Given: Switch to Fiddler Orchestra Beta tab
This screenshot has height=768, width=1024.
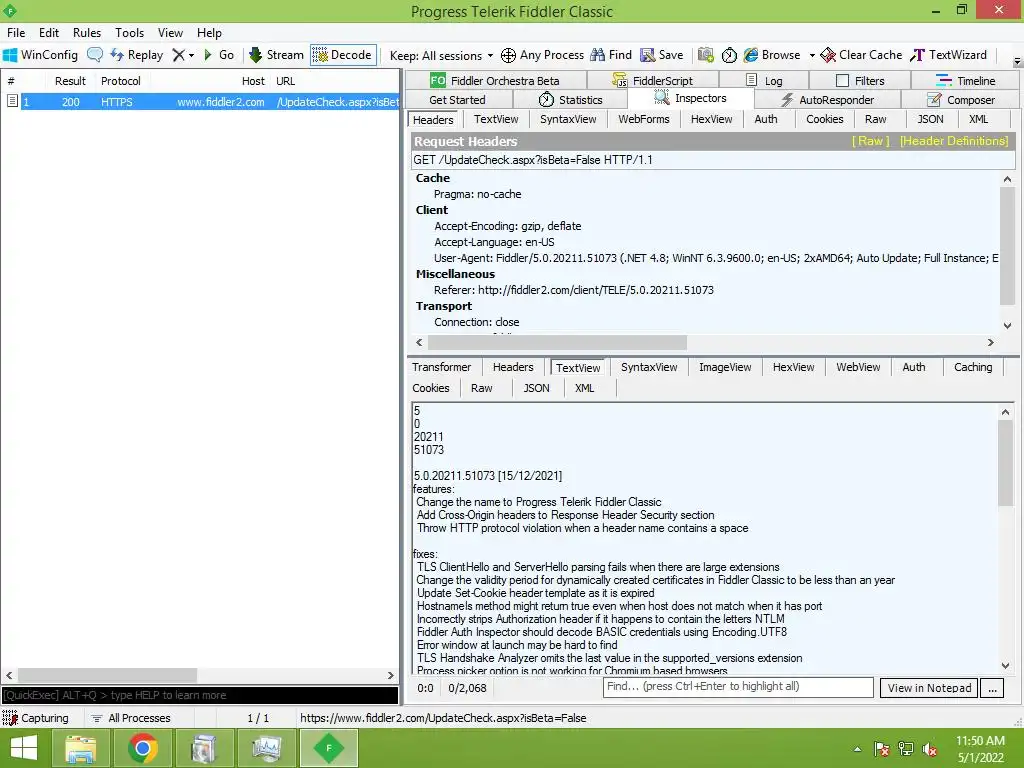Looking at the screenshot, I should point(494,80).
